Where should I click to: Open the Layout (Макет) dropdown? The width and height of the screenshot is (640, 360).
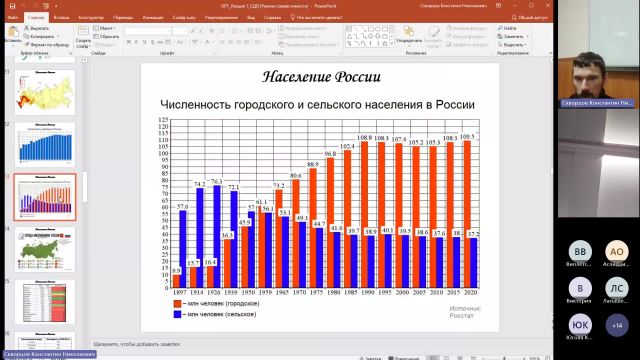104,28
